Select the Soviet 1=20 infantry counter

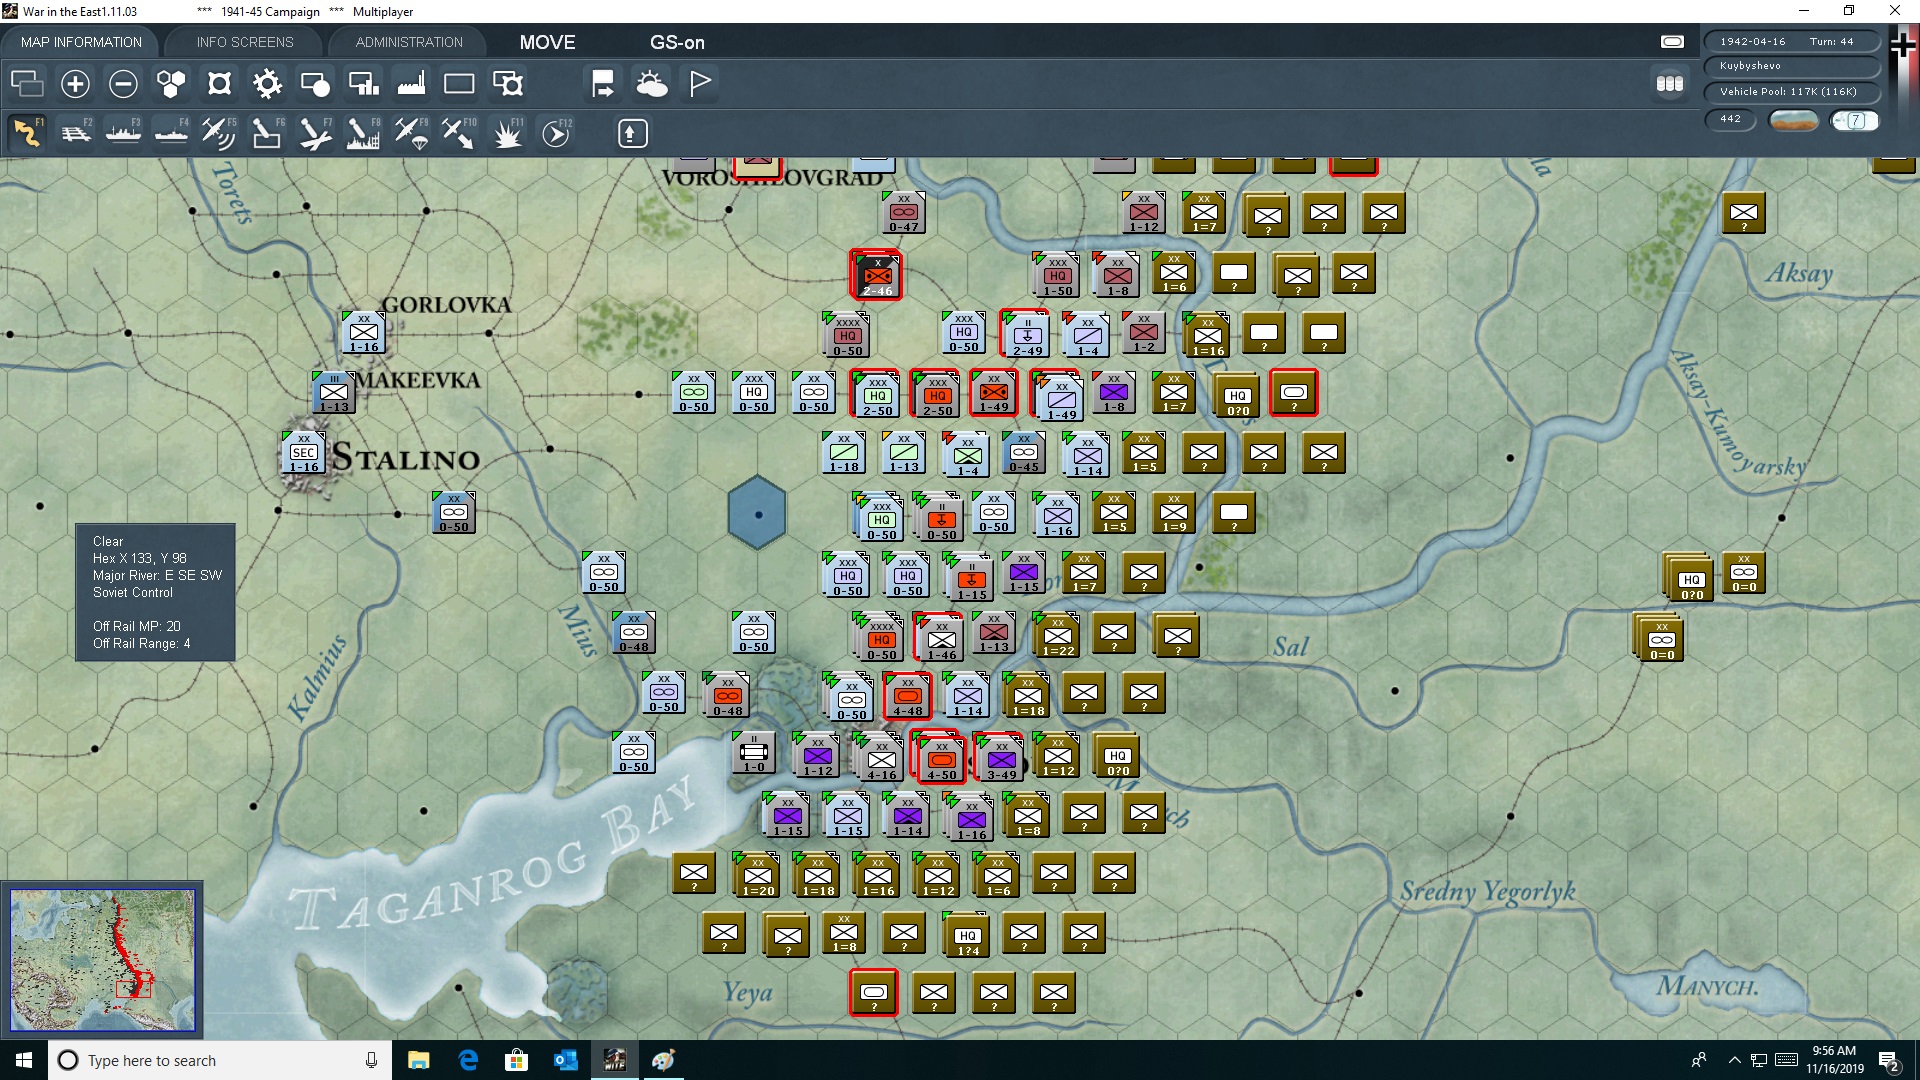(x=757, y=876)
